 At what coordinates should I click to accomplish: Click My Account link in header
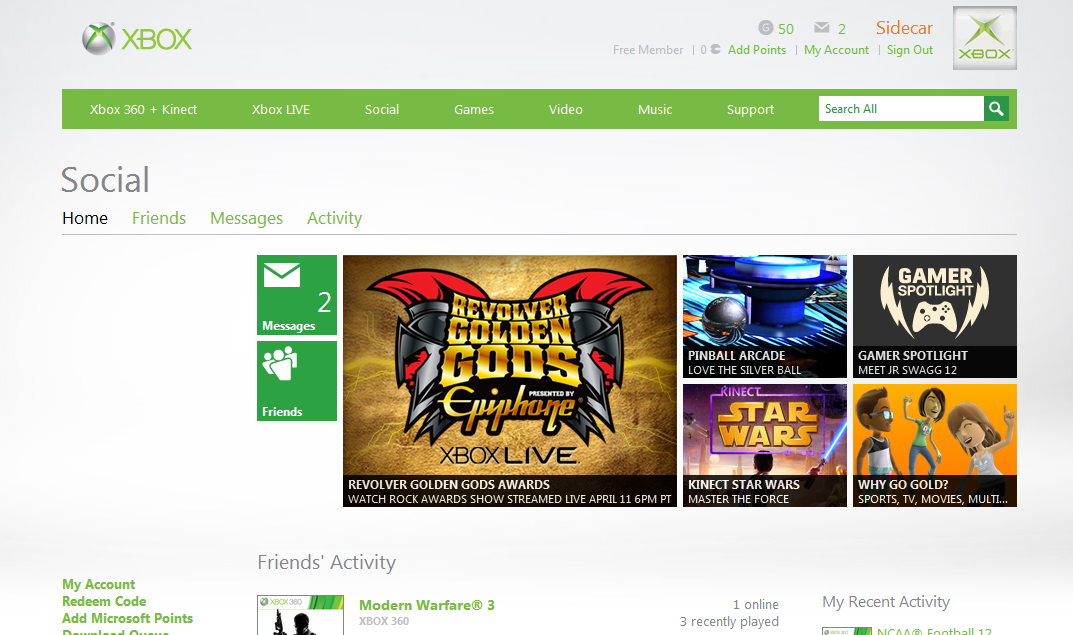click(836, 50)
